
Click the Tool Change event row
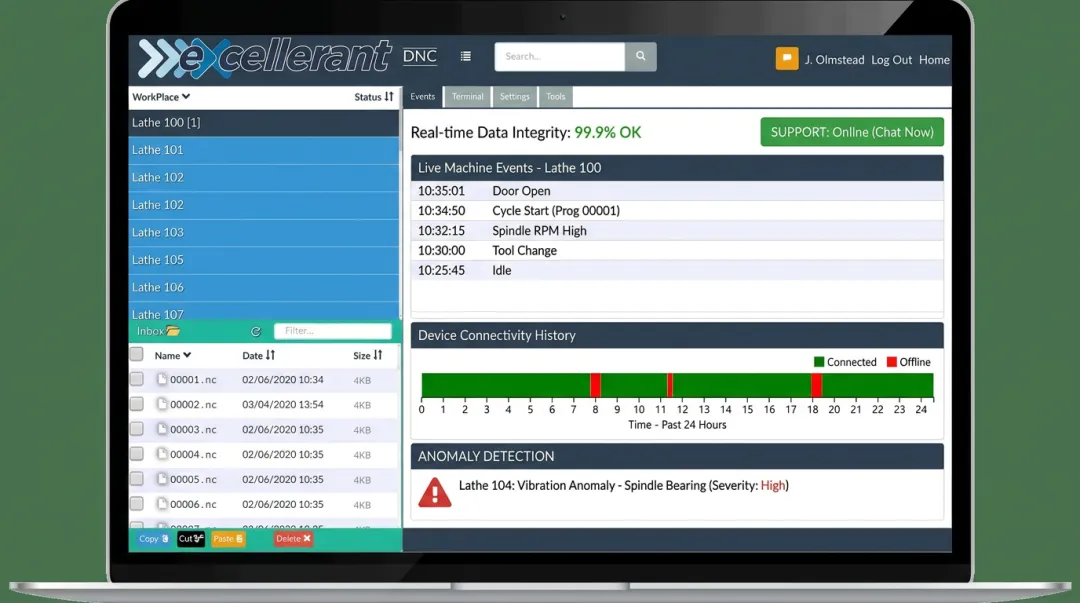[677, 251]
